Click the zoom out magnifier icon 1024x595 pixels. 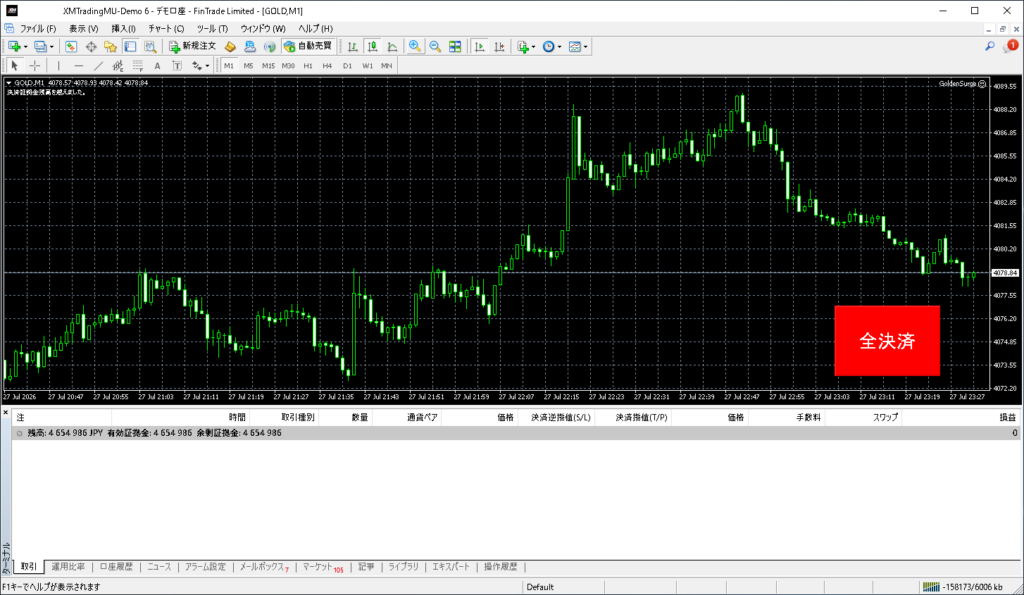point(435,46)
